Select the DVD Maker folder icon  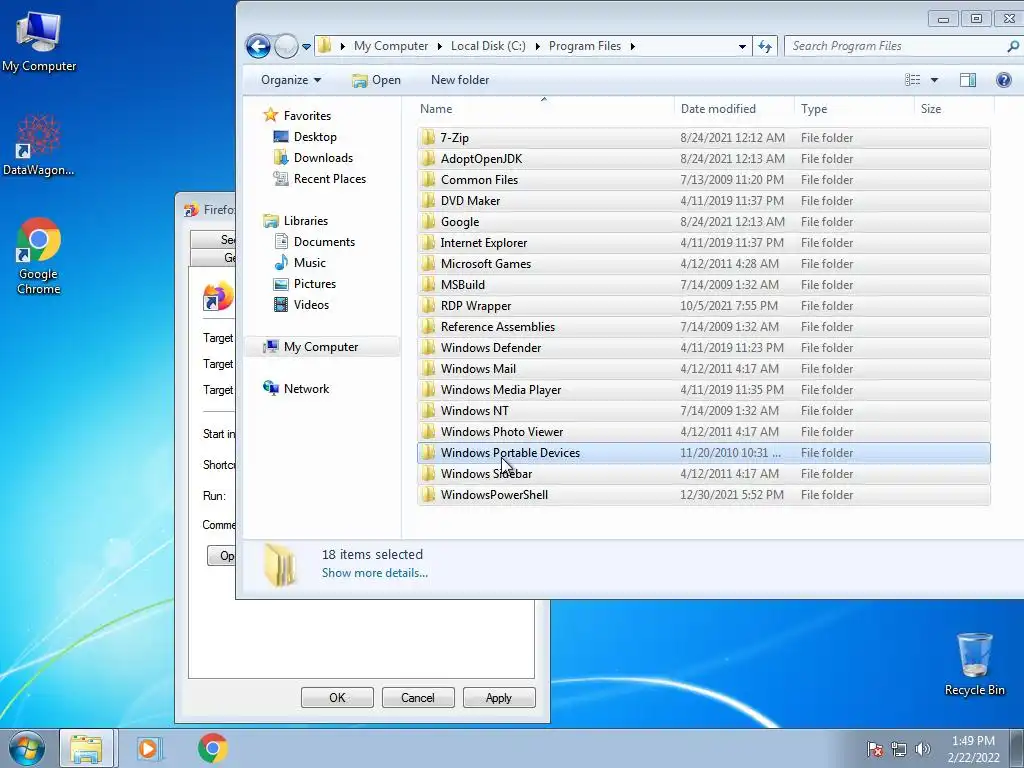[428, 200]
